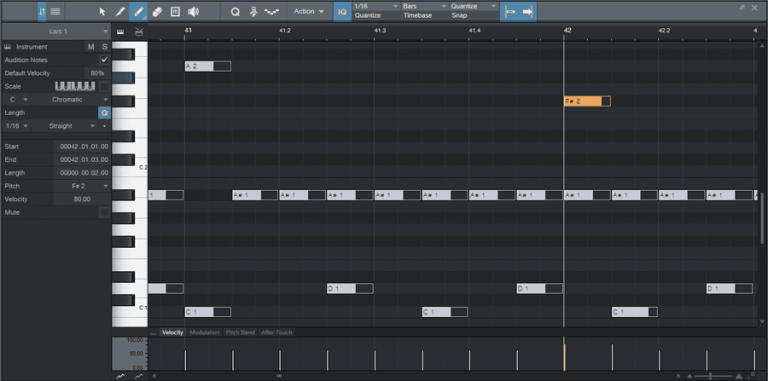The image size is (768, 381).
Task: Open the Action menu
Action: (x=309, y=11)
